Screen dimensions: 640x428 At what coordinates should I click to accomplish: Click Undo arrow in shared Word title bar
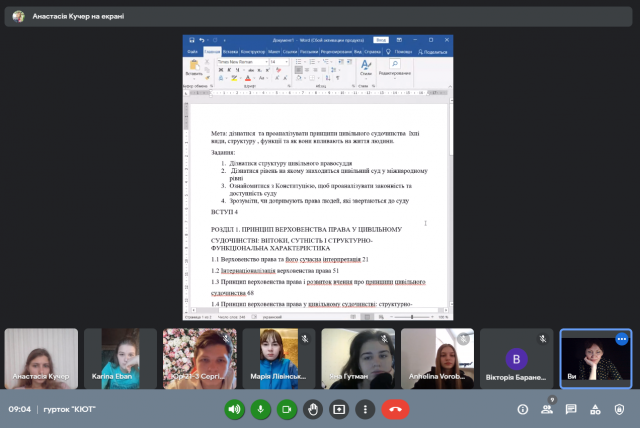click(202, 40)
